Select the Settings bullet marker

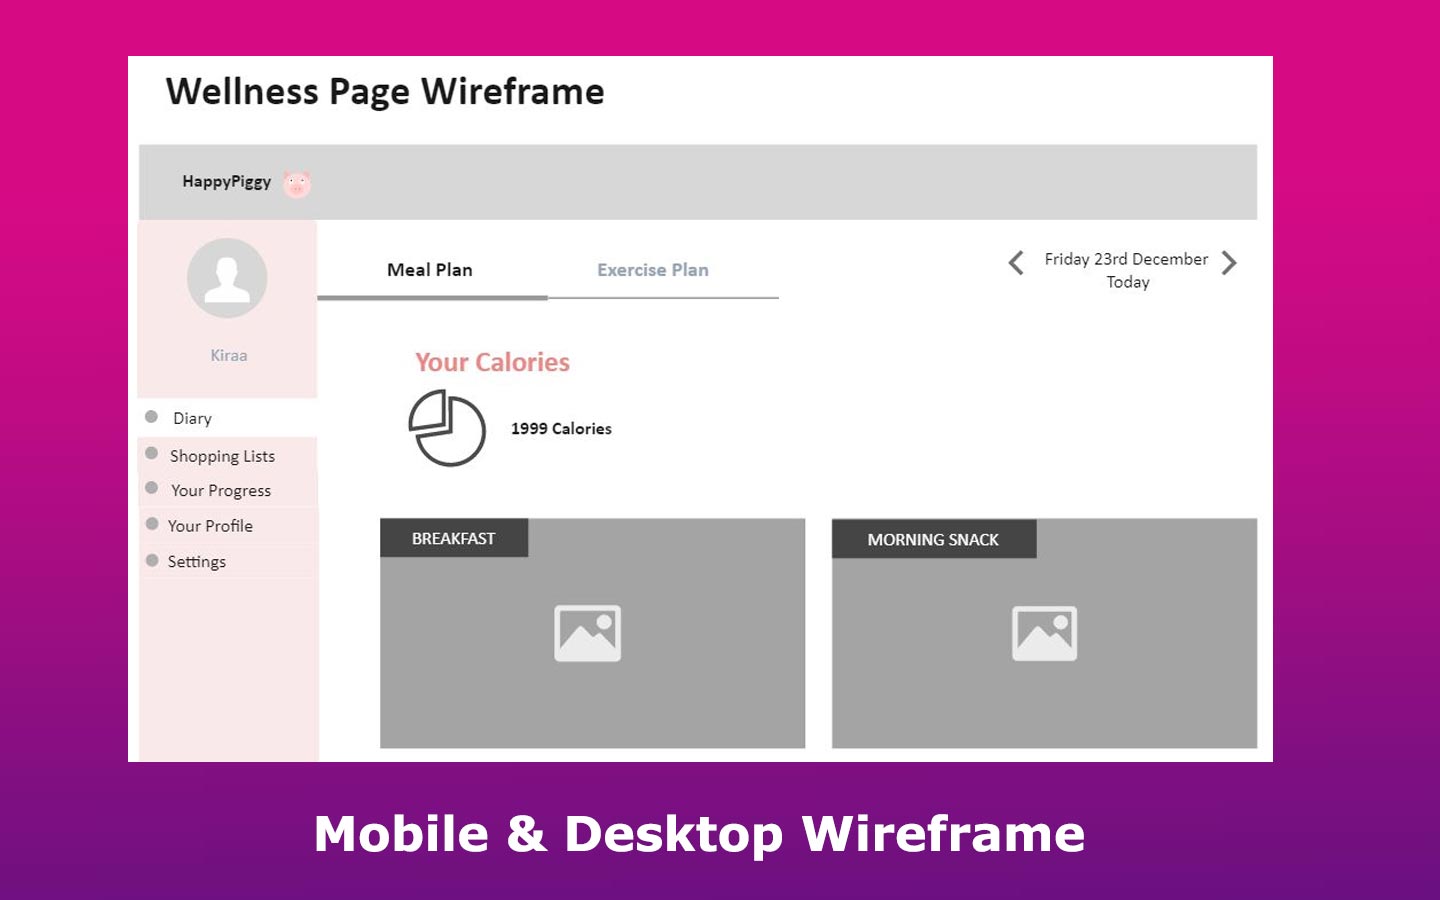coord(152,560)
